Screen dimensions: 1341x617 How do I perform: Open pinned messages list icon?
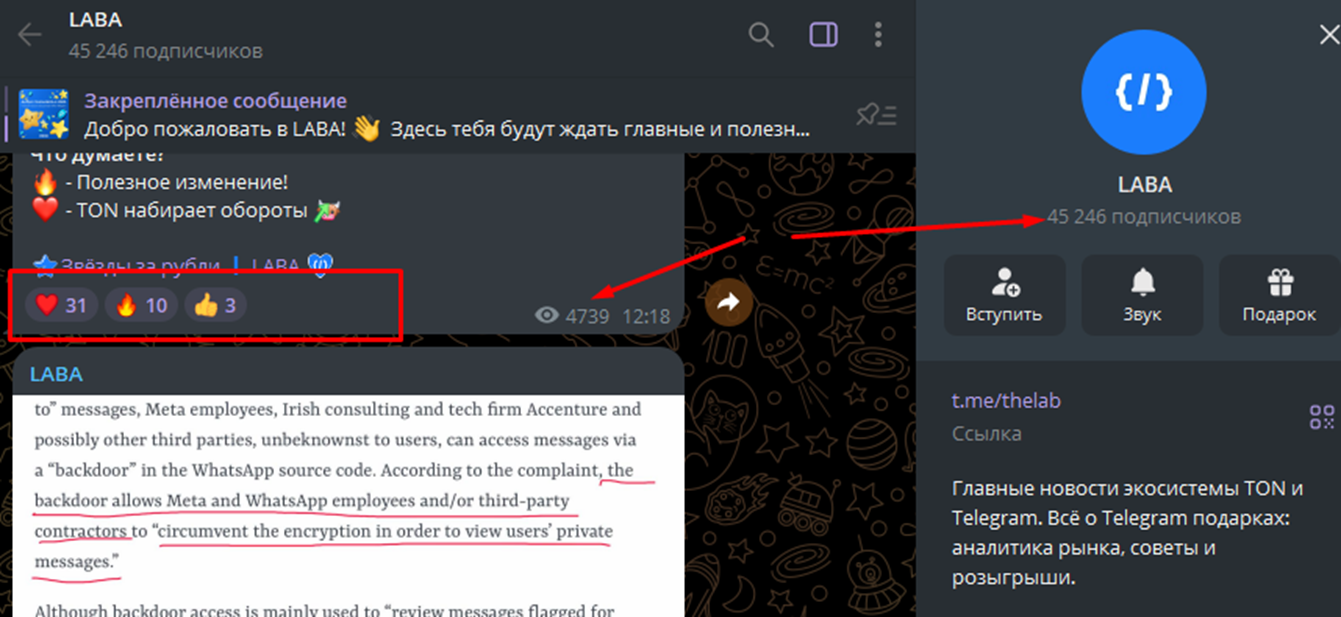point(877,115)
